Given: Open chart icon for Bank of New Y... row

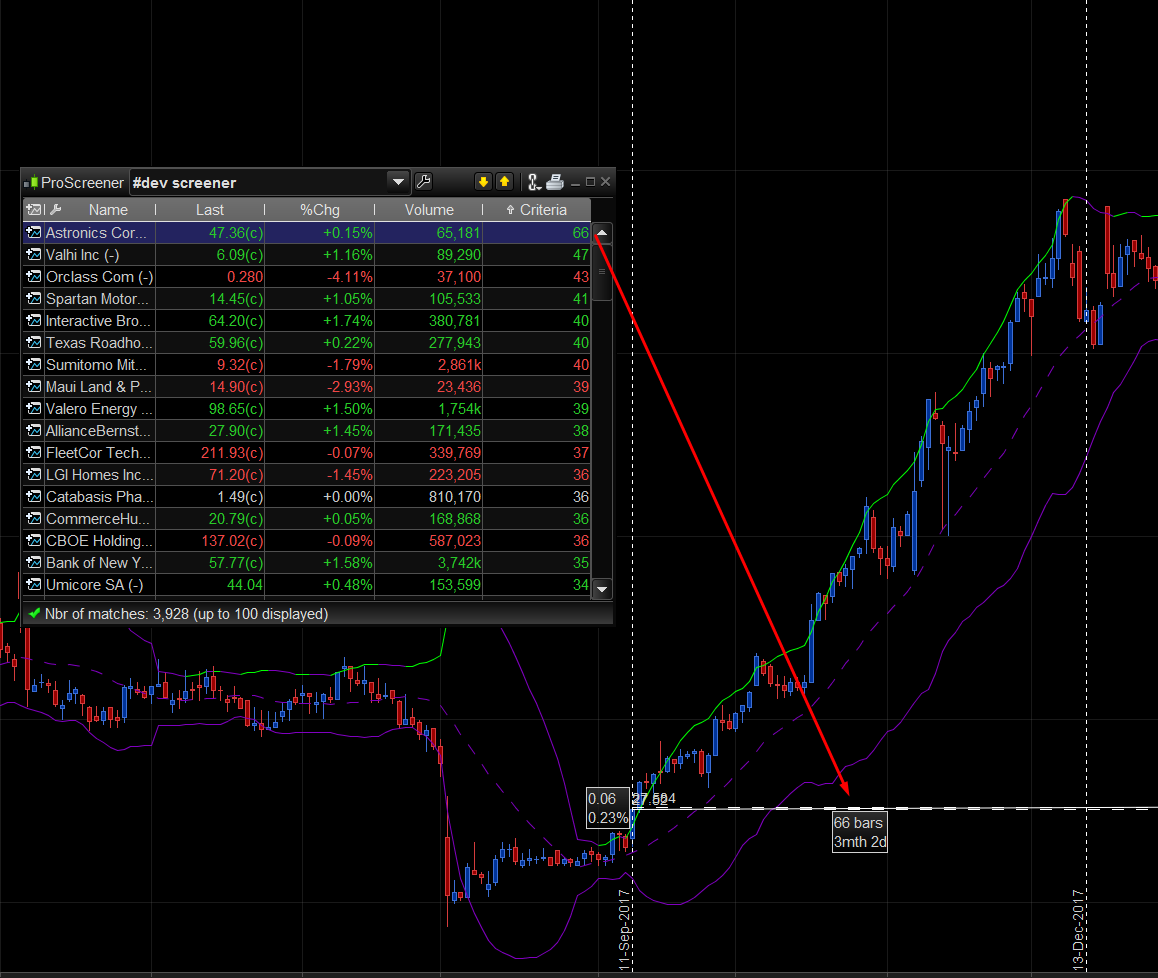Looking at the screenshot, I should coord(34,563).
